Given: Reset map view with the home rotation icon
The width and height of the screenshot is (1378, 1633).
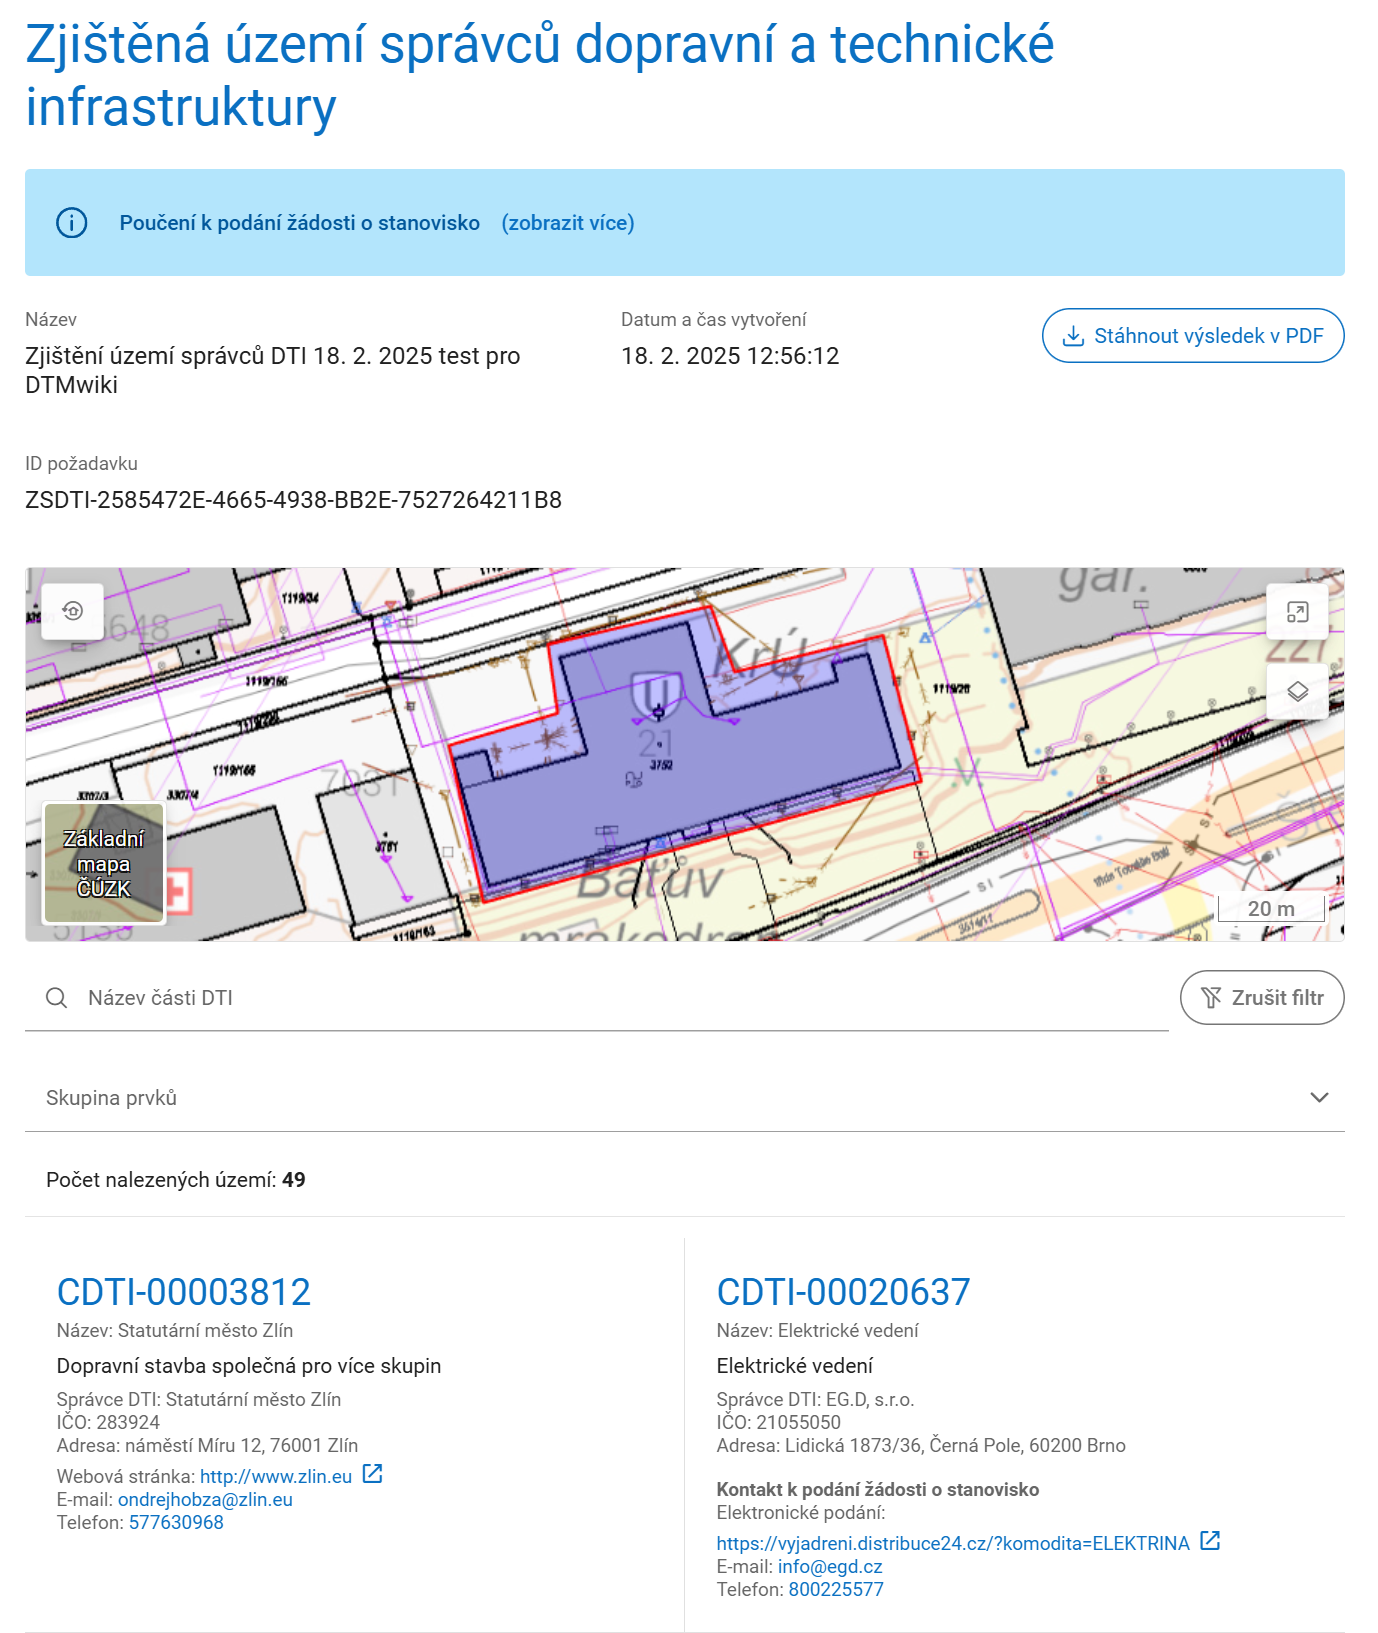Looking at the screenshot, I should (72, 611).
